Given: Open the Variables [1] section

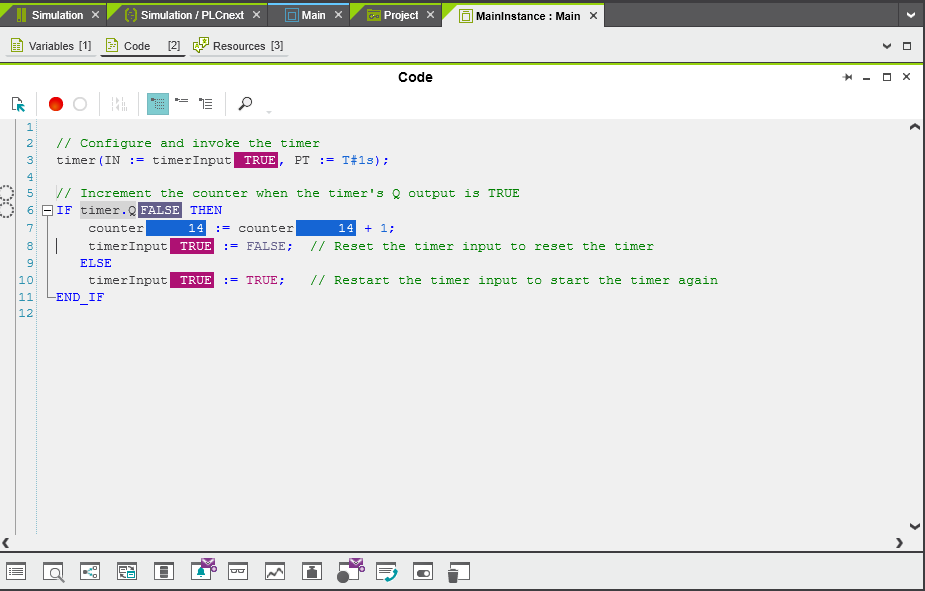Looking at the screenshot, I should click(x=51, y=46).
